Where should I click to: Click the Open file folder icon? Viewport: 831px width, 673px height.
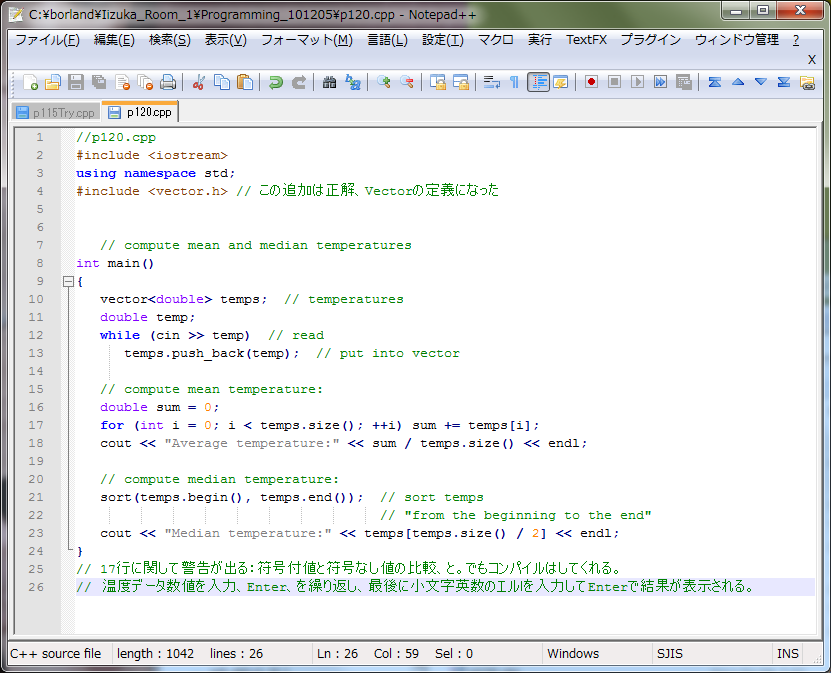point(53,82)
